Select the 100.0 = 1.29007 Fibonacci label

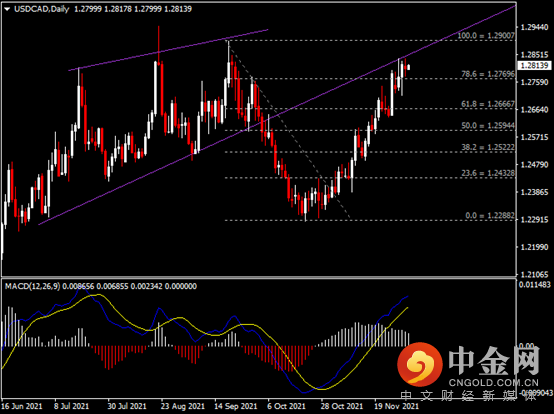point(486,36)
